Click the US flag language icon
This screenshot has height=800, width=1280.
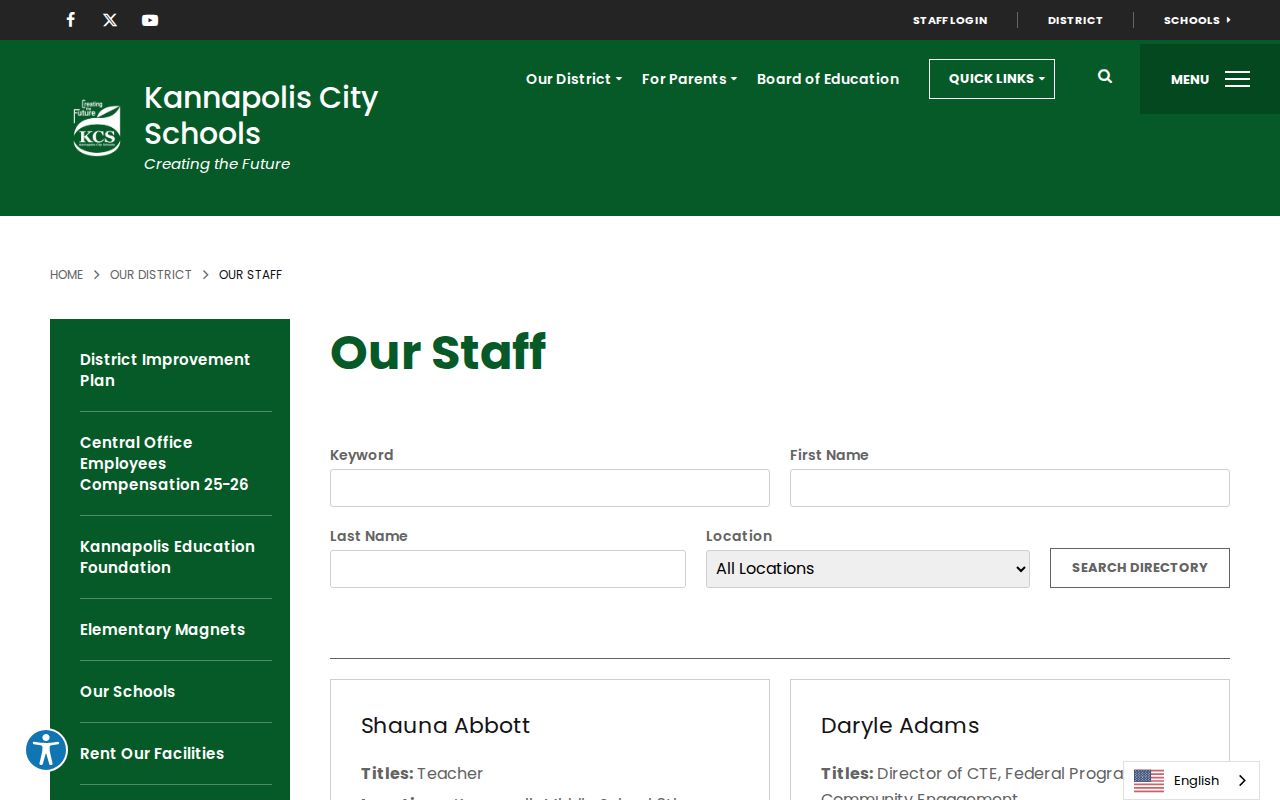click(1149, 781)
